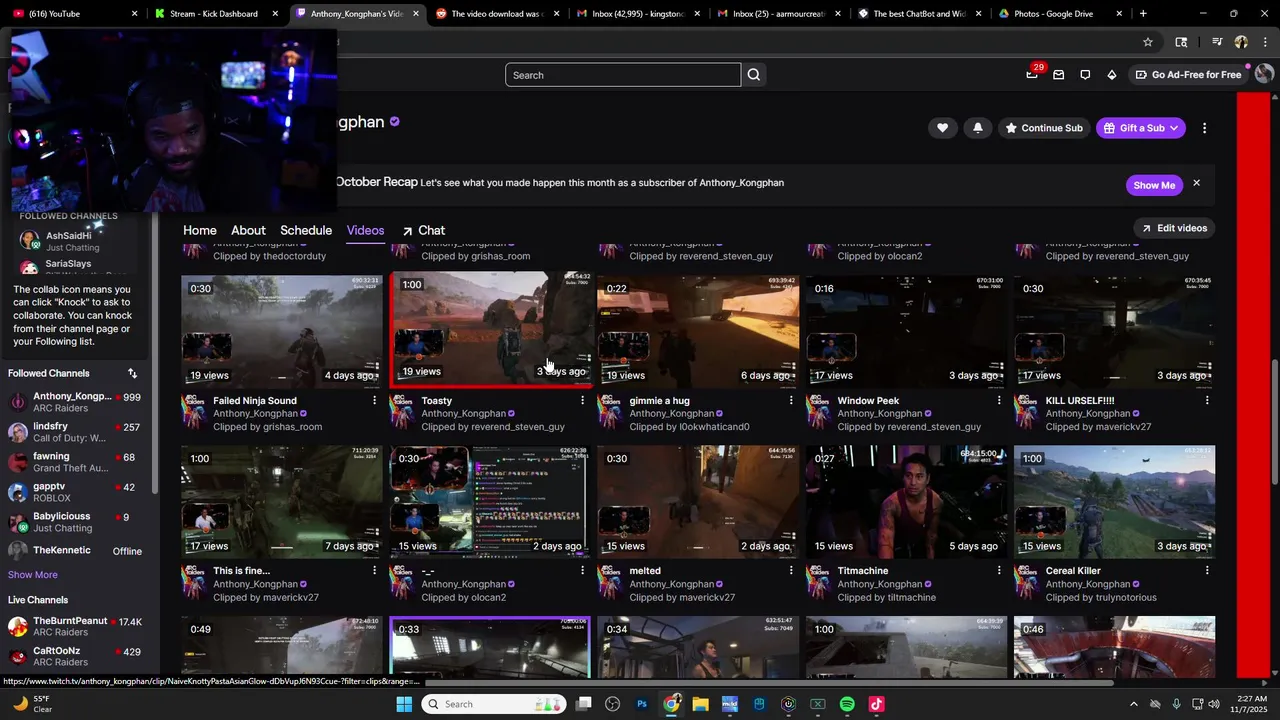The image size is (1280, 720).
Task: Open options for the melted clip
Action: 791,570
